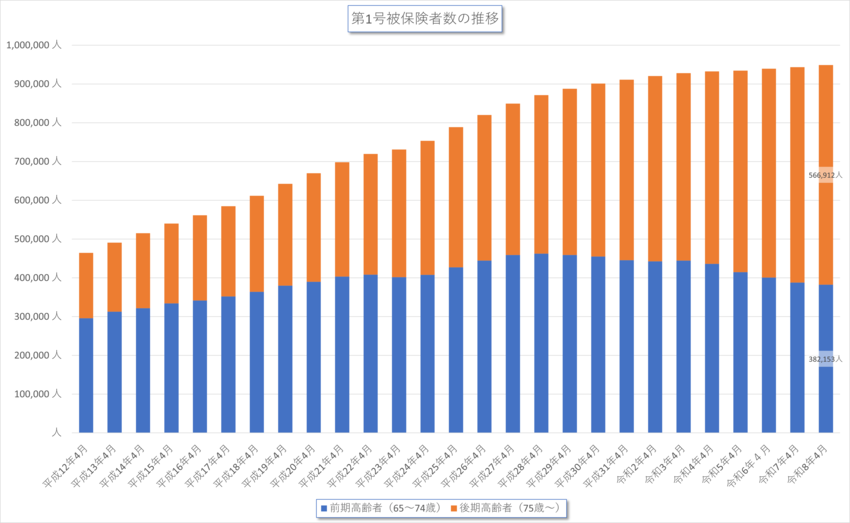This screenshot has height=523, width=850.
Task: Select the orange bar segment for 平成12年4月
Action: pos(86,285)
